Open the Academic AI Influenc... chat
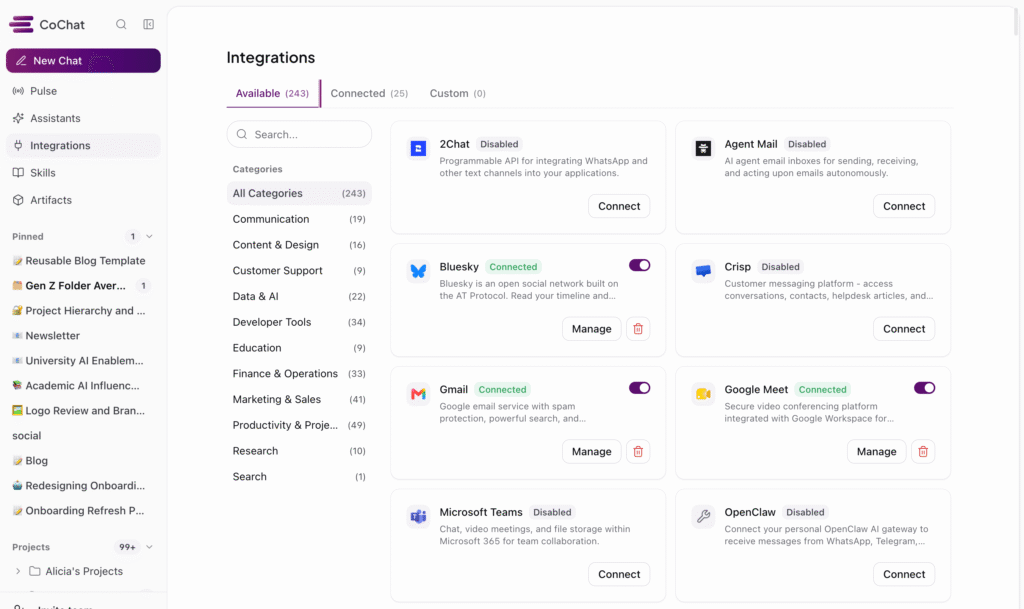Viewport: 1024px width, 609px height. click(83, 386)
